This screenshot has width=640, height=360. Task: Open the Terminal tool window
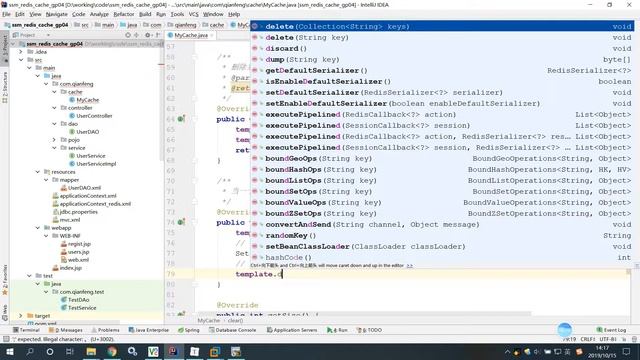27,330
